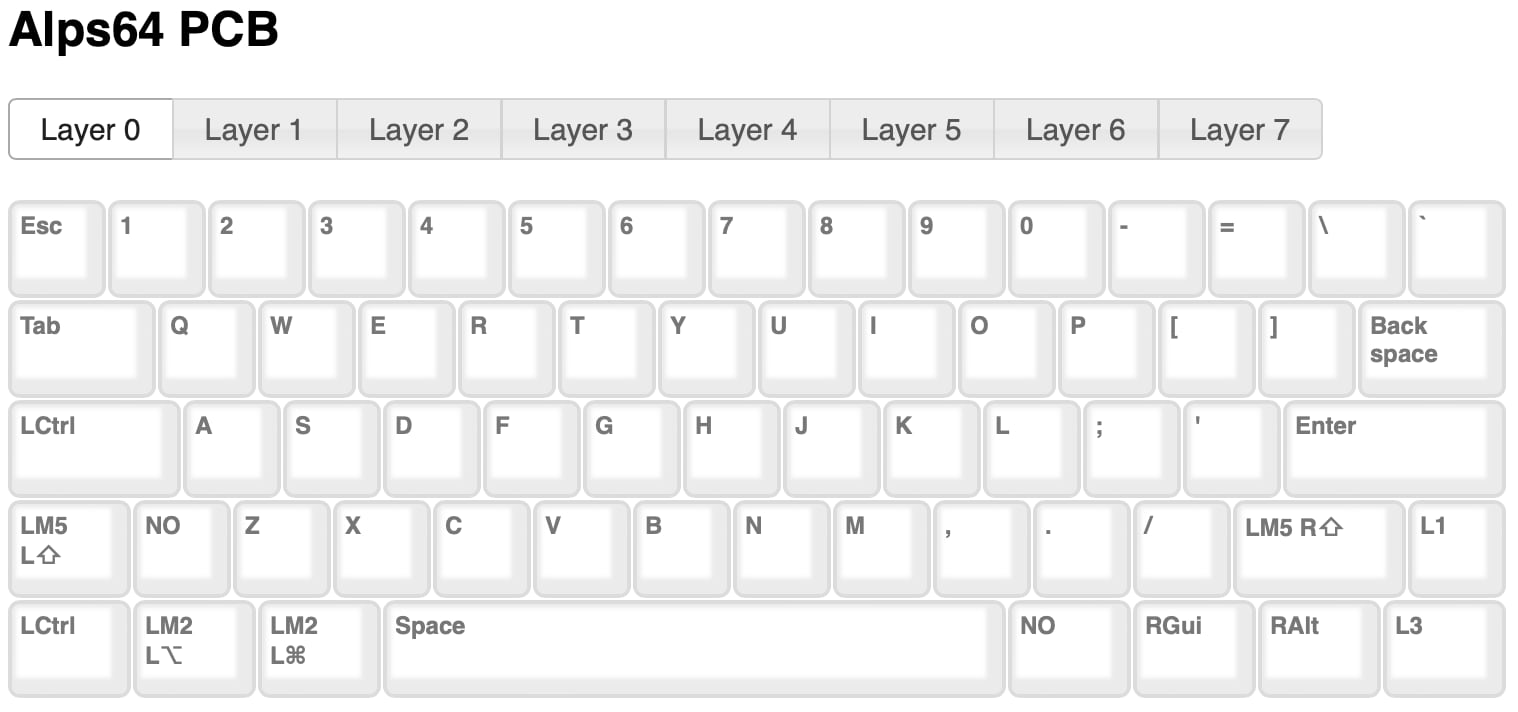Select the Enter key
Image resolution: width=1518 pixels, height=712 pixels.
click(x=1393, y=448)
